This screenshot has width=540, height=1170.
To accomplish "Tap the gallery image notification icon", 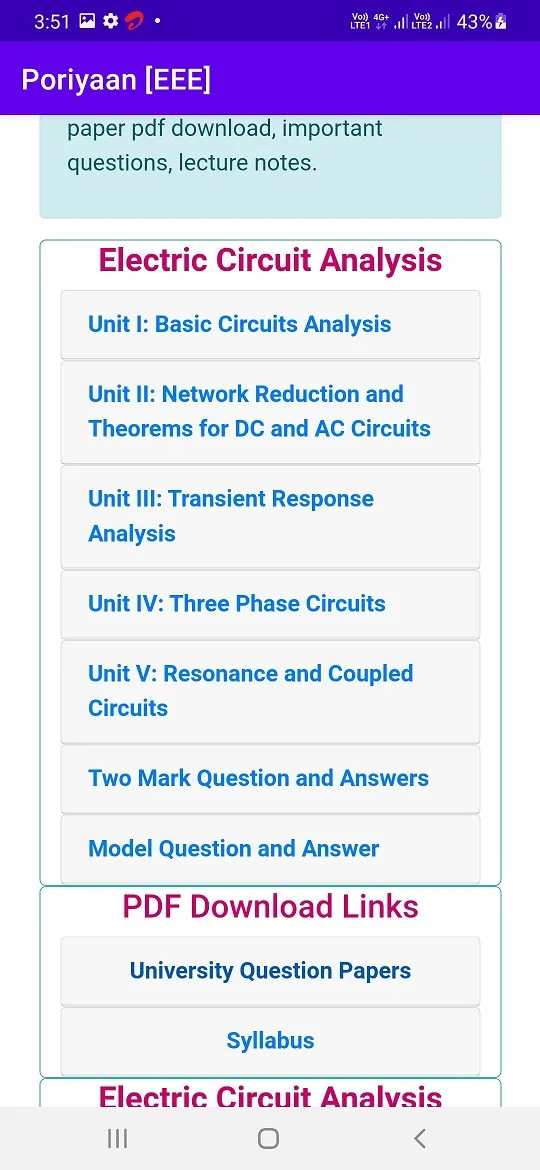I will pyautogui.click(x=87, y=22).
